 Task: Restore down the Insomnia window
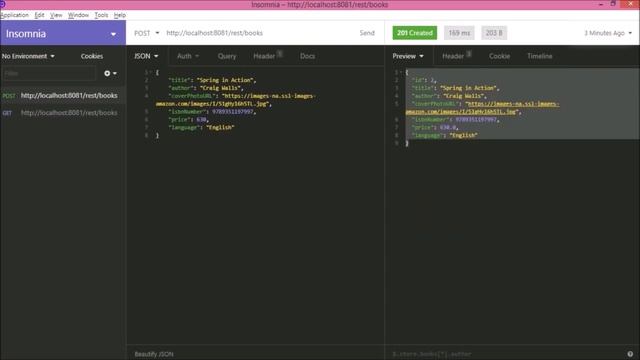(x=613, y=4)
